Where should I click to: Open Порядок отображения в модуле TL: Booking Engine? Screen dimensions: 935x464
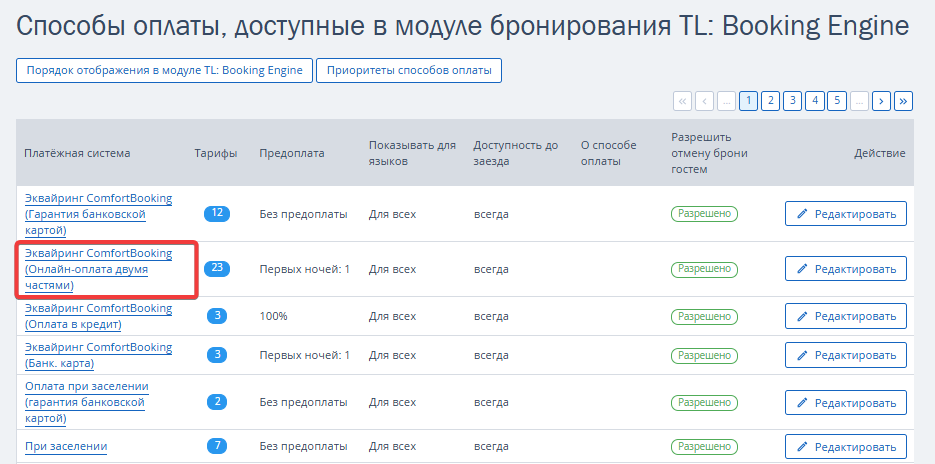165,70
